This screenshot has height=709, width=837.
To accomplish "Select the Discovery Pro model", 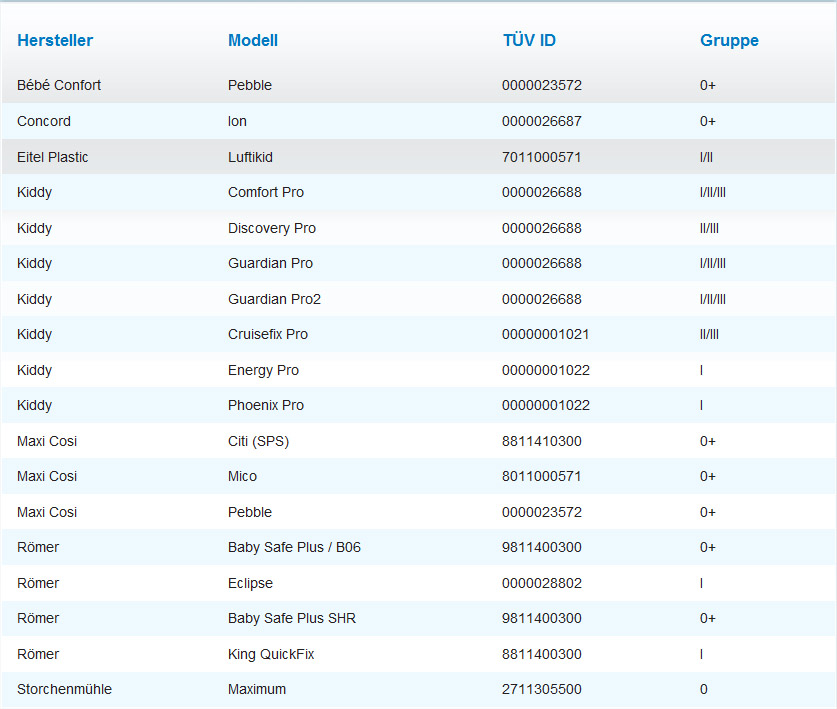I will [272, 228].
